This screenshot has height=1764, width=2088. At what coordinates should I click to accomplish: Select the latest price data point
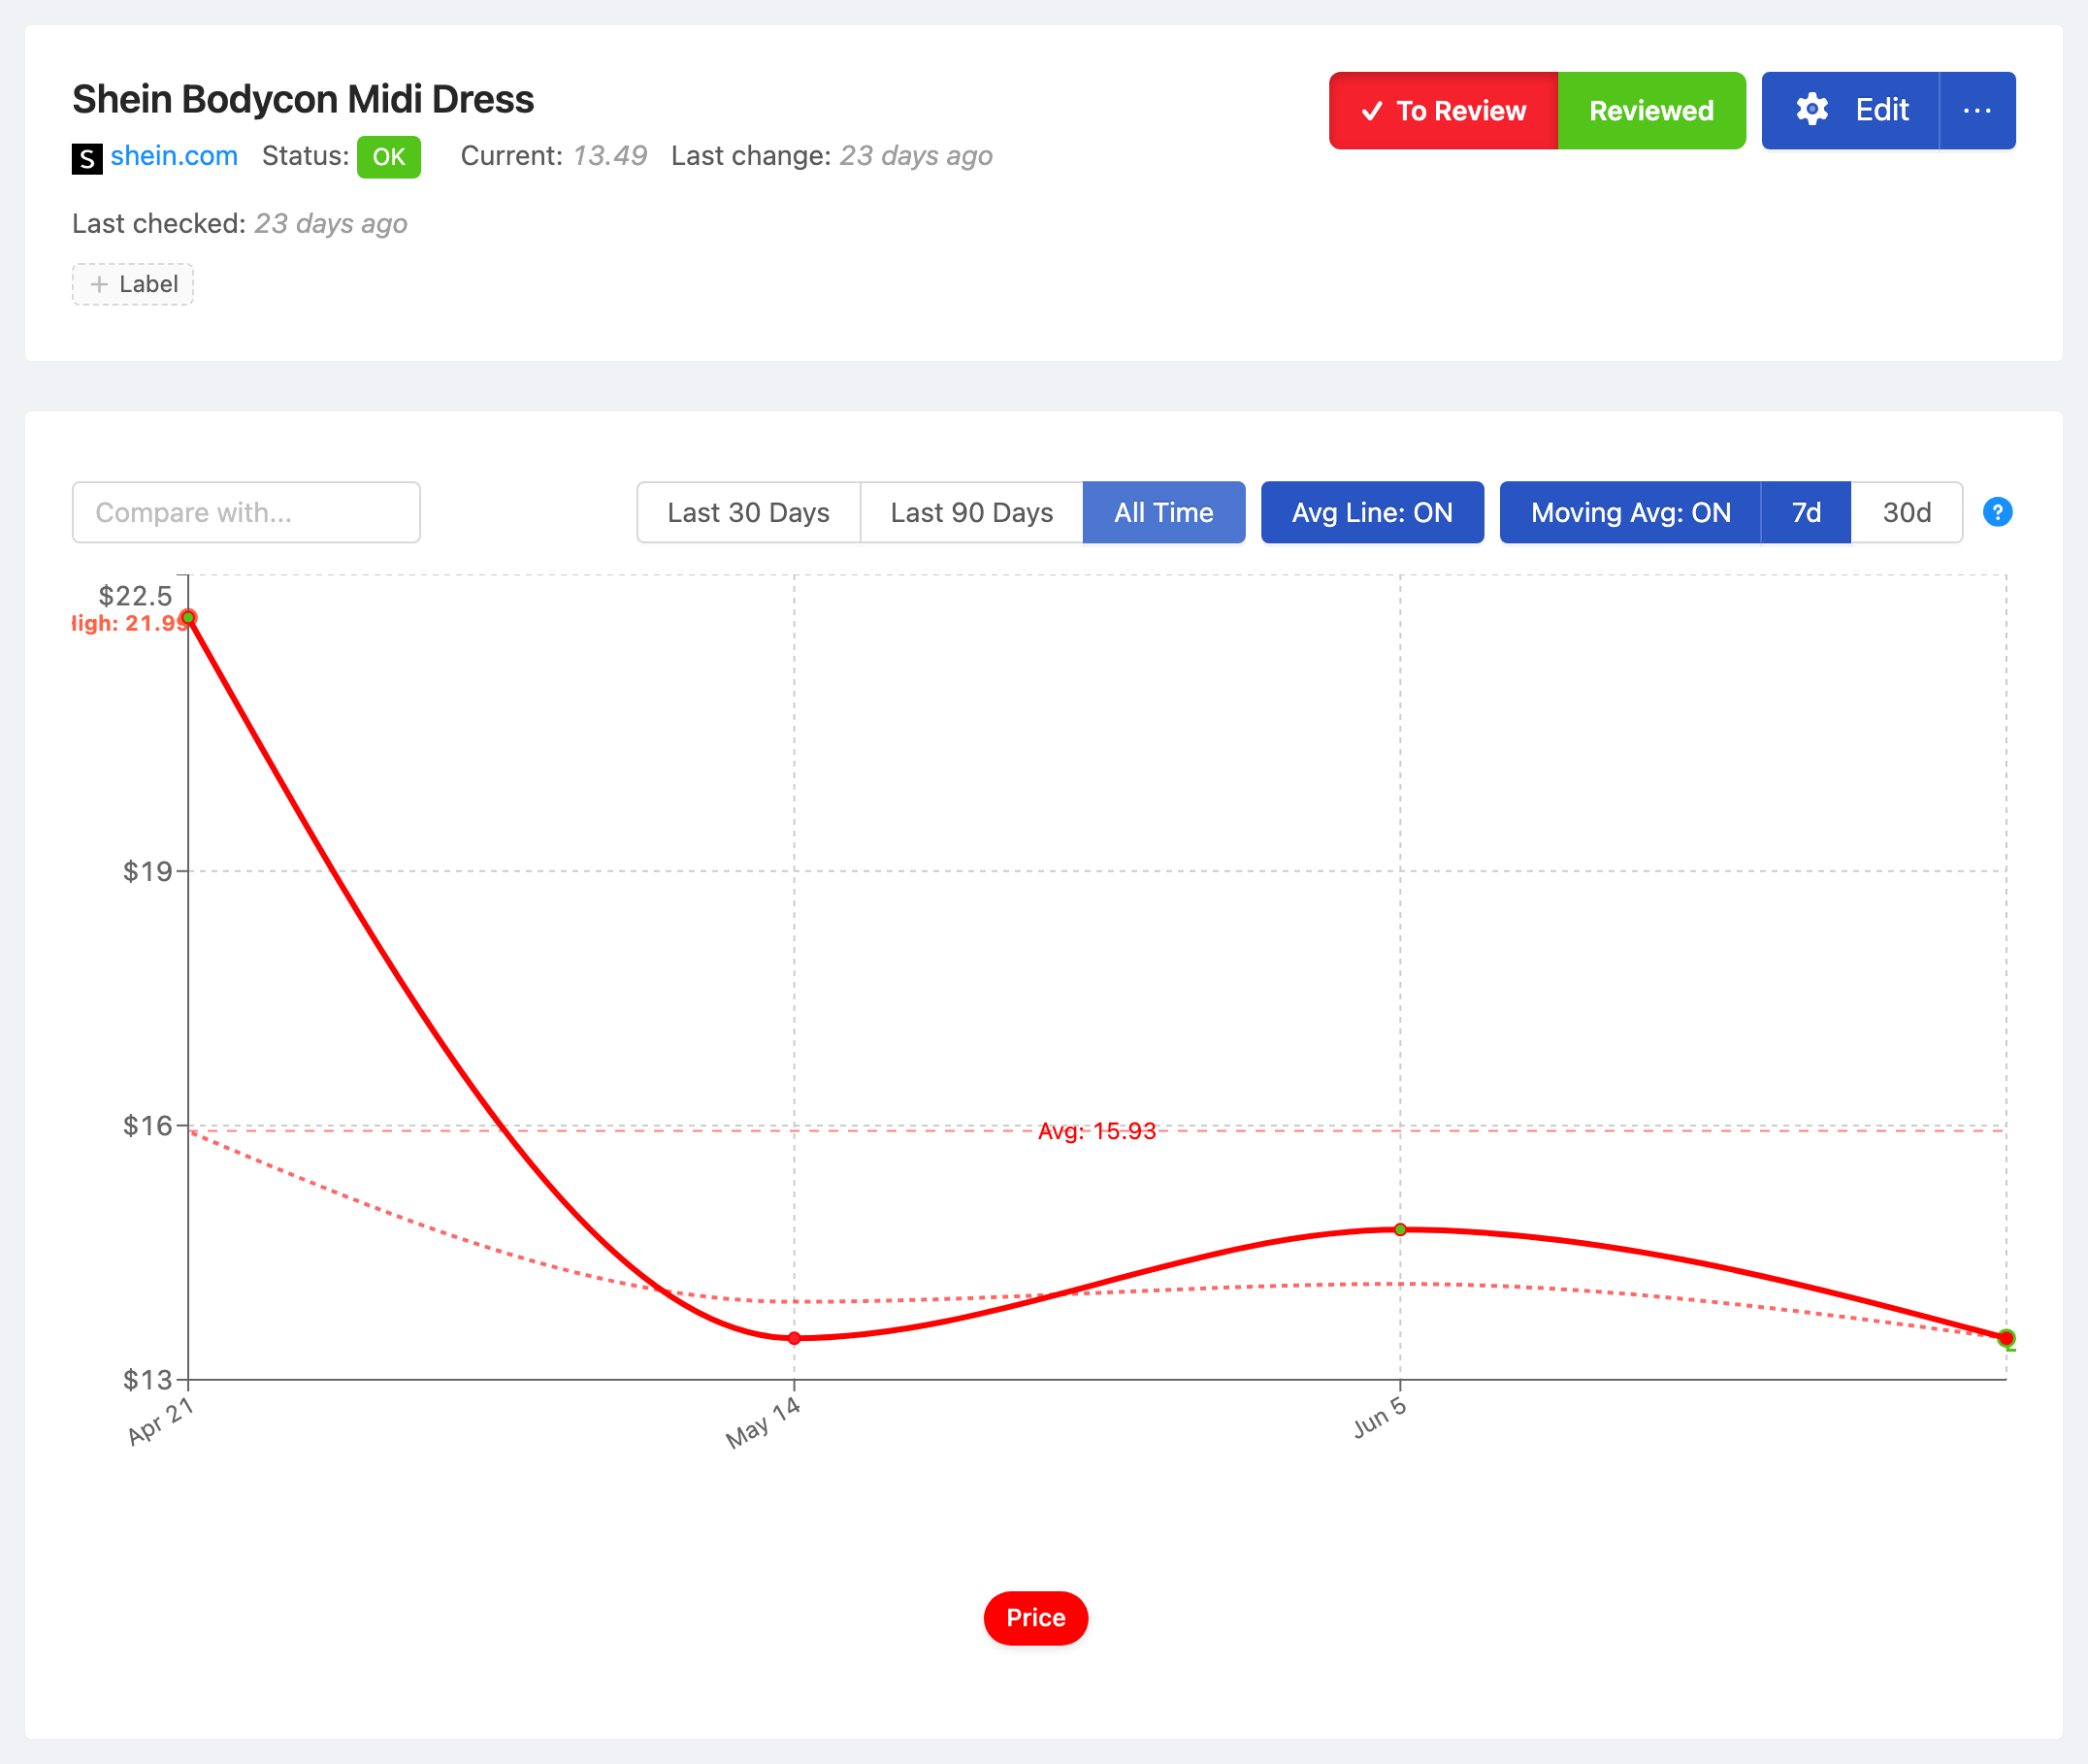(2006, 1338)
